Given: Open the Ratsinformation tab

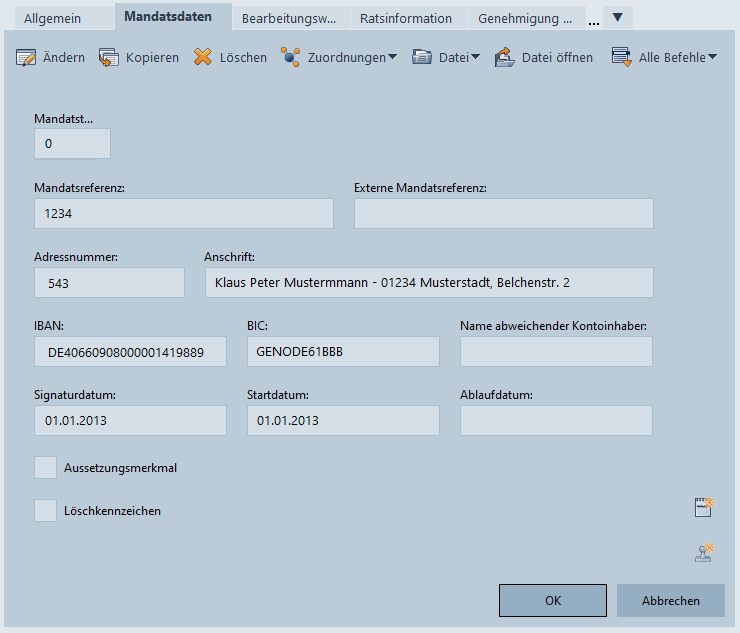Looking at the screenshot, I should tap(406, 18).
